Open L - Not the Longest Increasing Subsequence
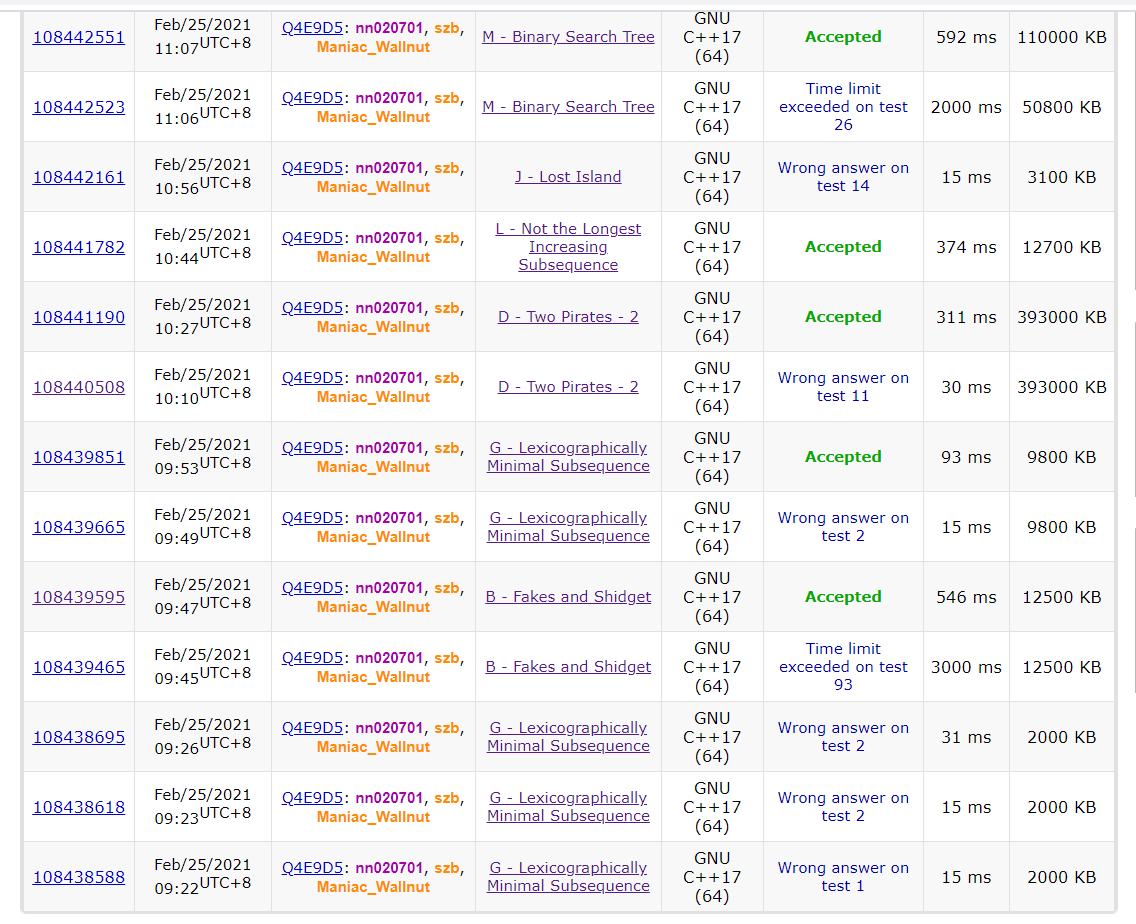 coord(568,247)
